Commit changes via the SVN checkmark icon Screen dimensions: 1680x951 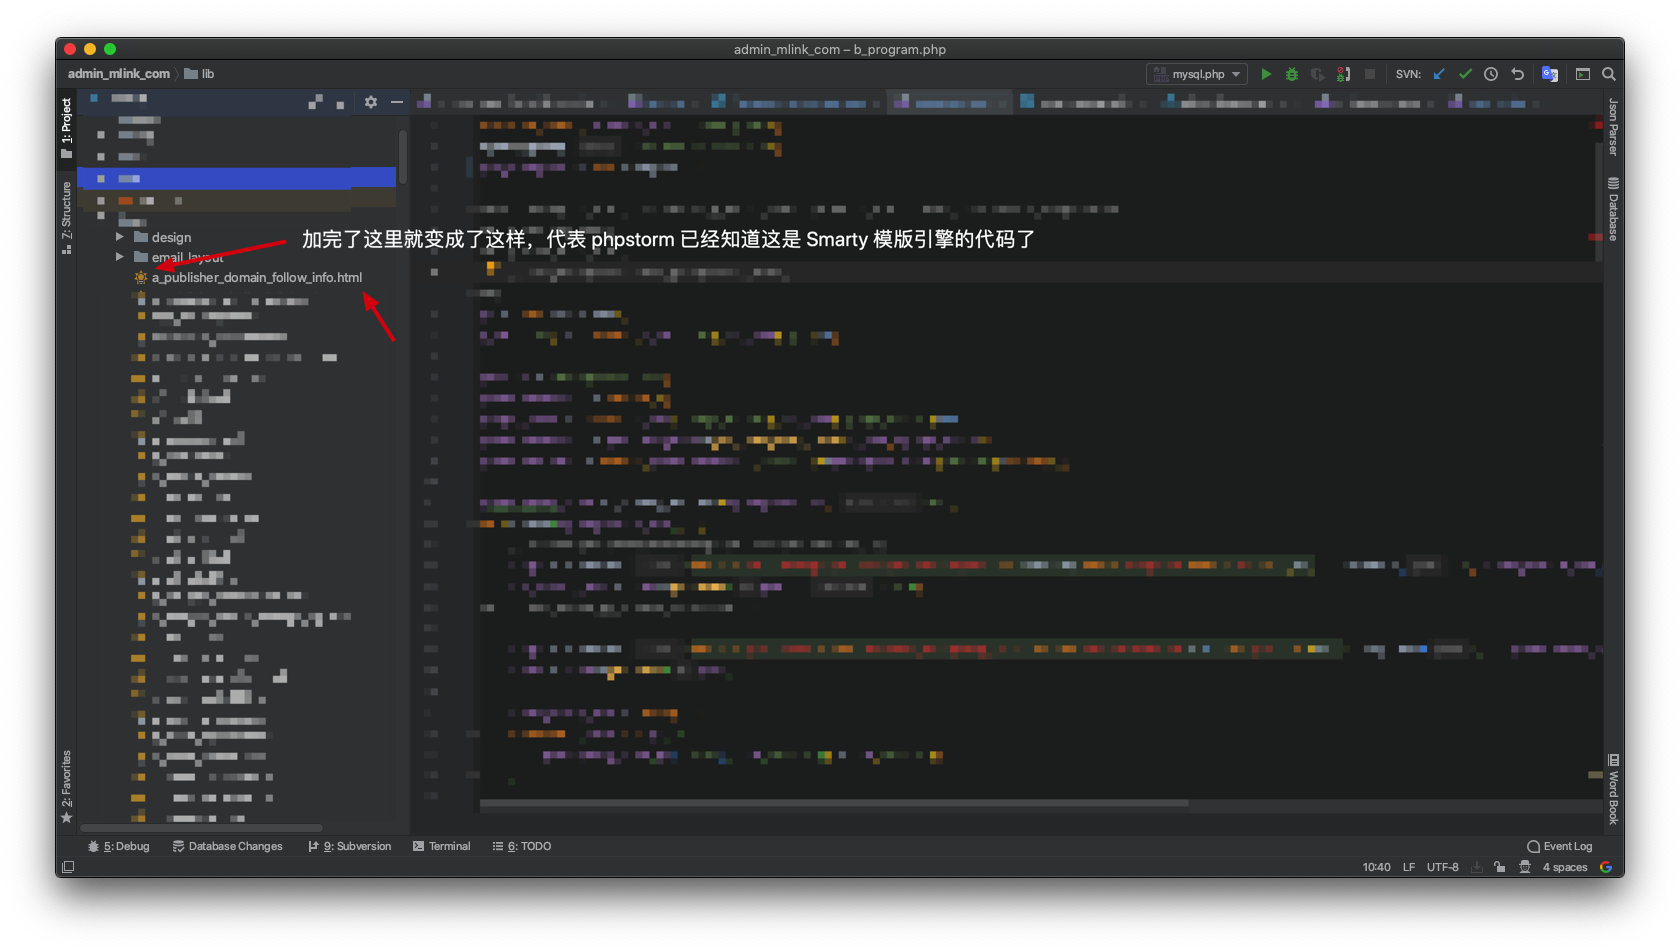click(1466, 74)
